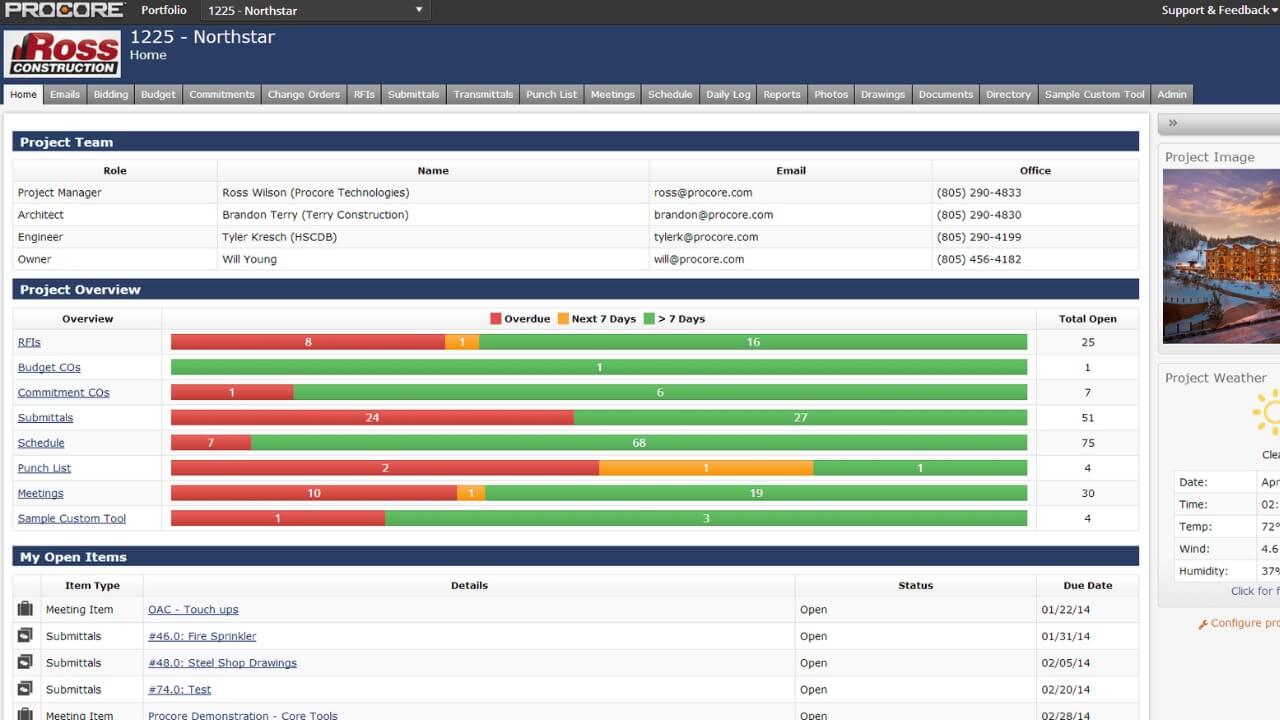Click the Configure project link

(x=1245, y=623)
